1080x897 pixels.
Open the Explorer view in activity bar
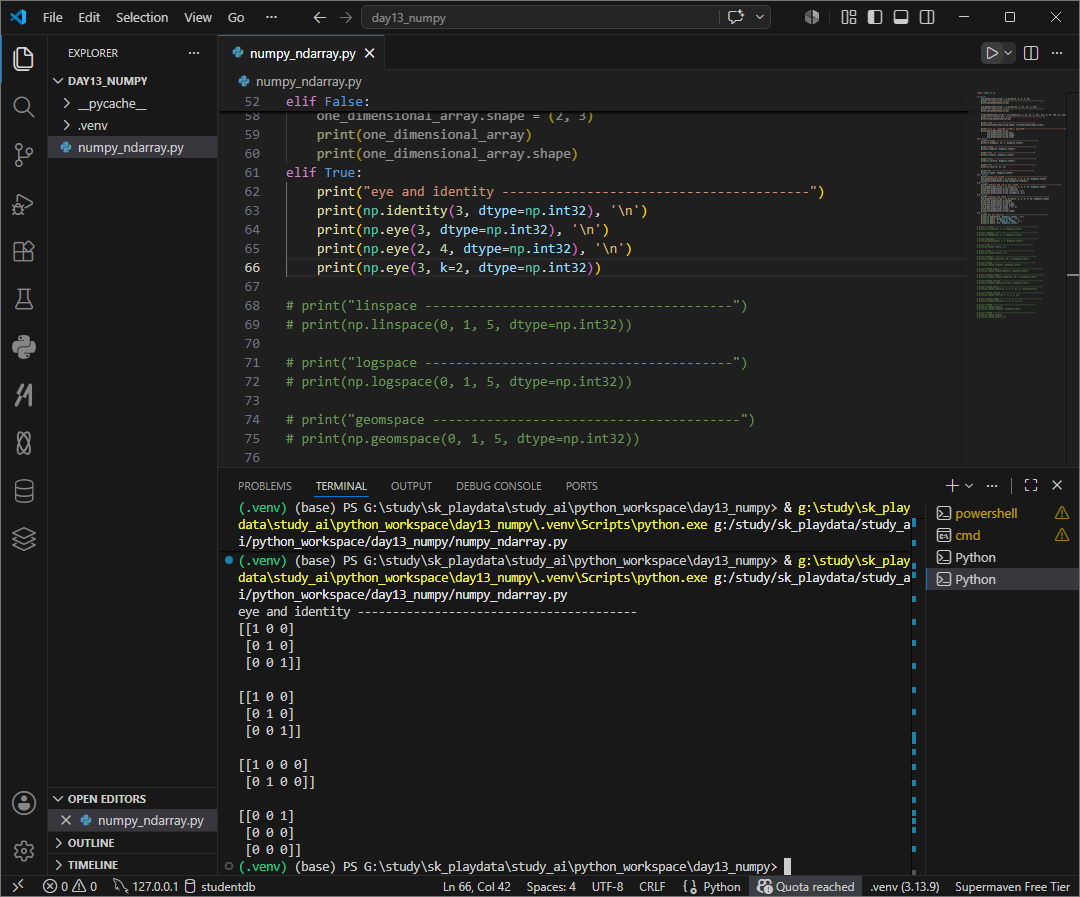[x=23, y=59]
